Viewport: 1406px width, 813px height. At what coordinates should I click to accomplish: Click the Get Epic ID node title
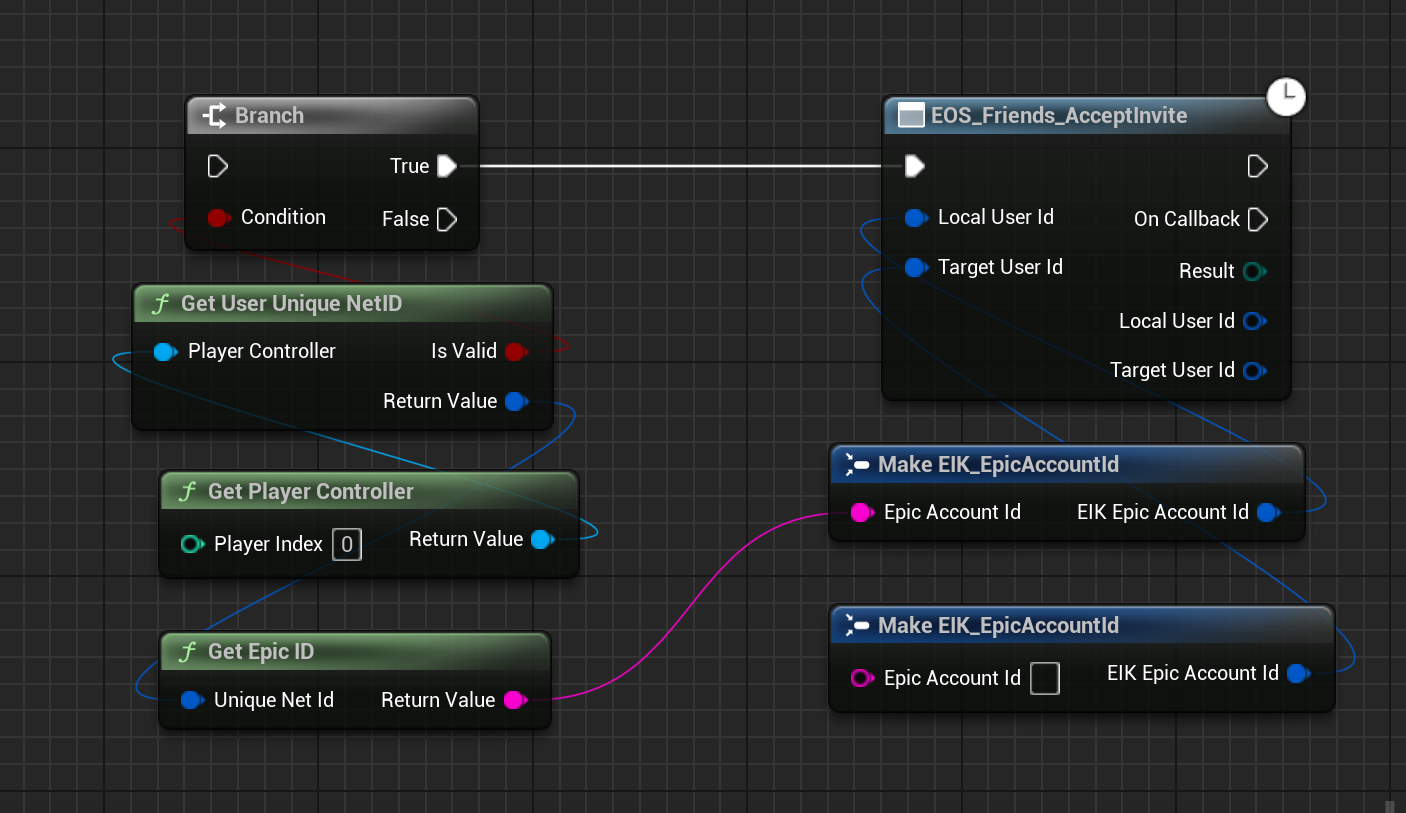click(260, 652)
